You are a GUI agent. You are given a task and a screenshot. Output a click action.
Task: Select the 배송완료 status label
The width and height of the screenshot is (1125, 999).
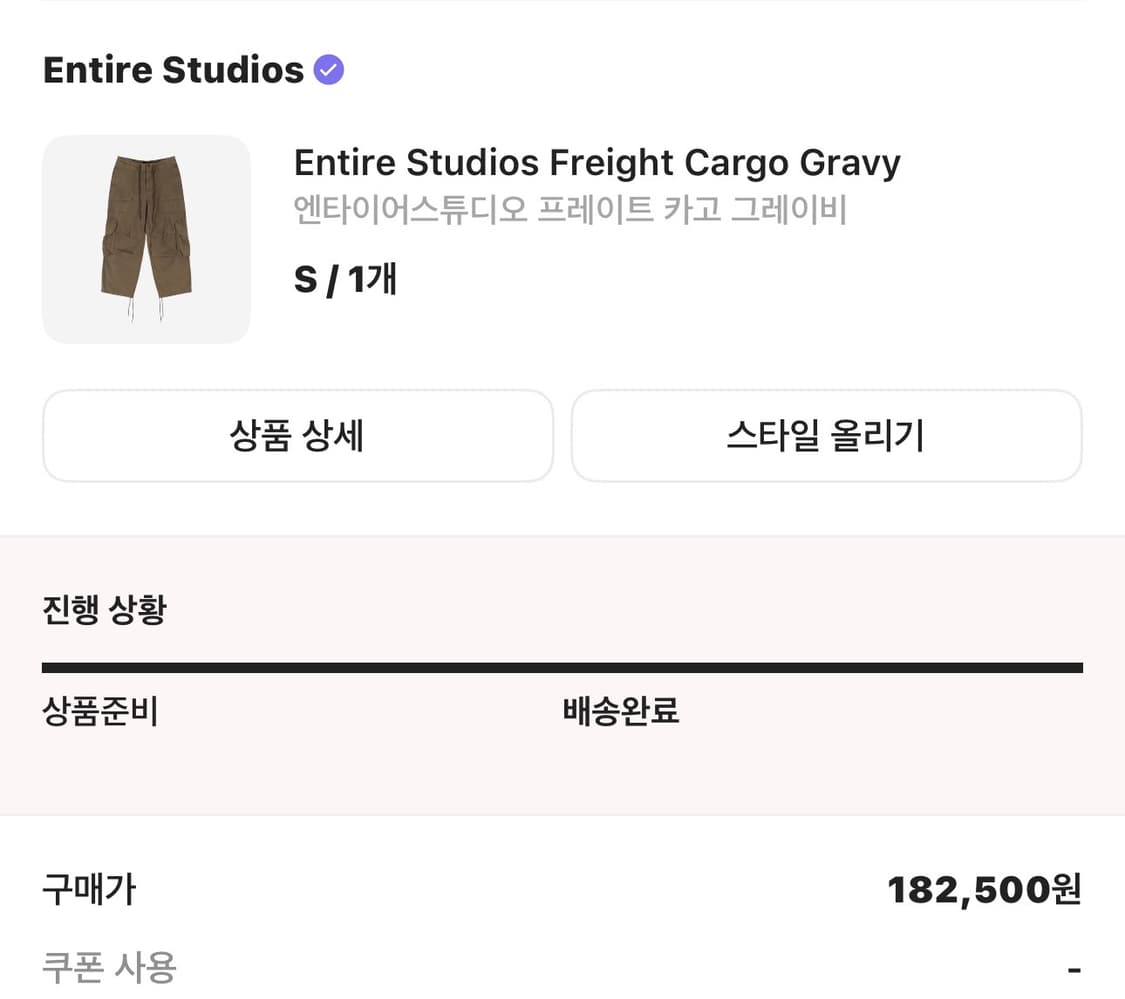tap(619, 712)
